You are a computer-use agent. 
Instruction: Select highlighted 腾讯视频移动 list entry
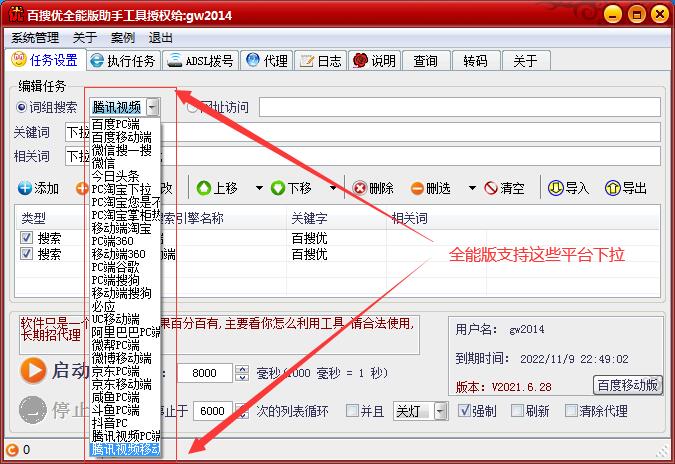pos(125,449)
